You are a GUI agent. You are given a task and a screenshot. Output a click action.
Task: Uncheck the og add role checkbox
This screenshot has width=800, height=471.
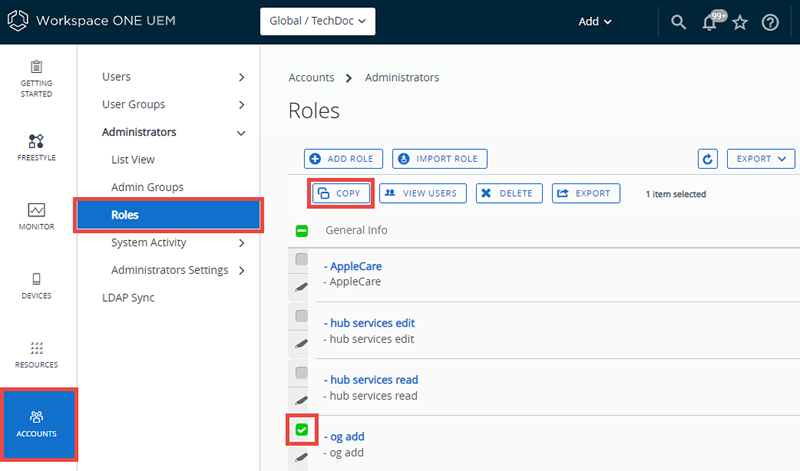pos(302,430)
